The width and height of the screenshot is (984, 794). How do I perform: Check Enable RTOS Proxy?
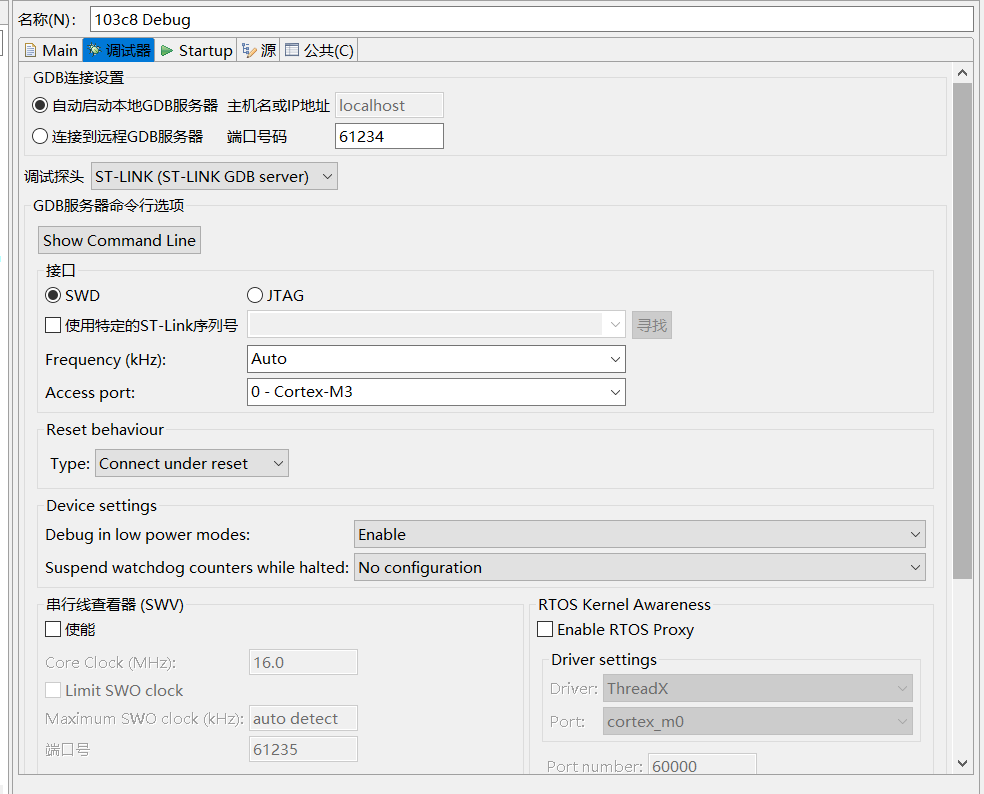(545, 629)
